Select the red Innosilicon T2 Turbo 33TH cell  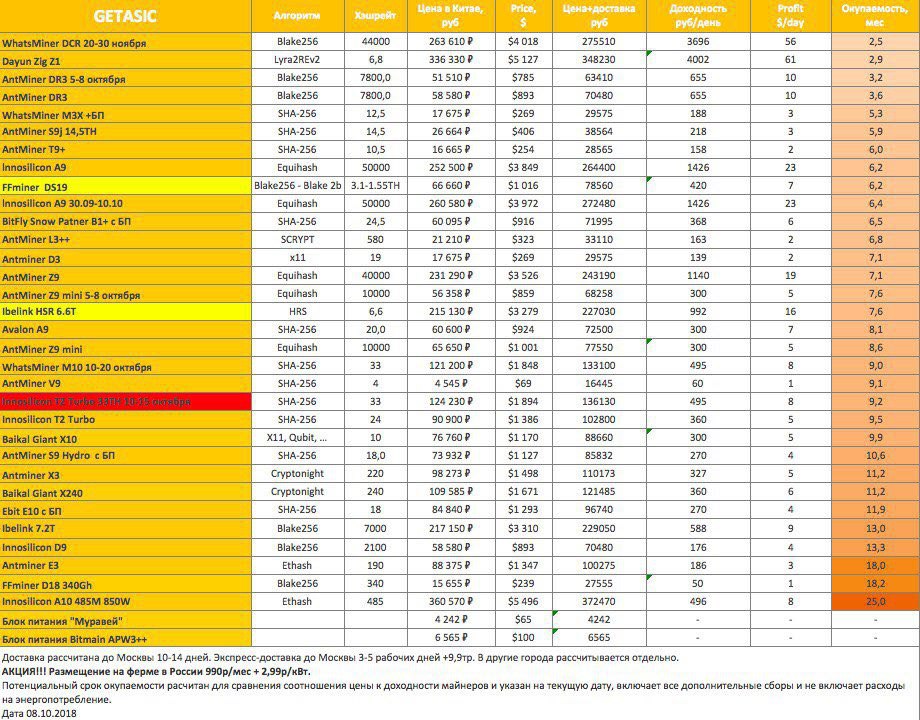click(x=126, y=402)
